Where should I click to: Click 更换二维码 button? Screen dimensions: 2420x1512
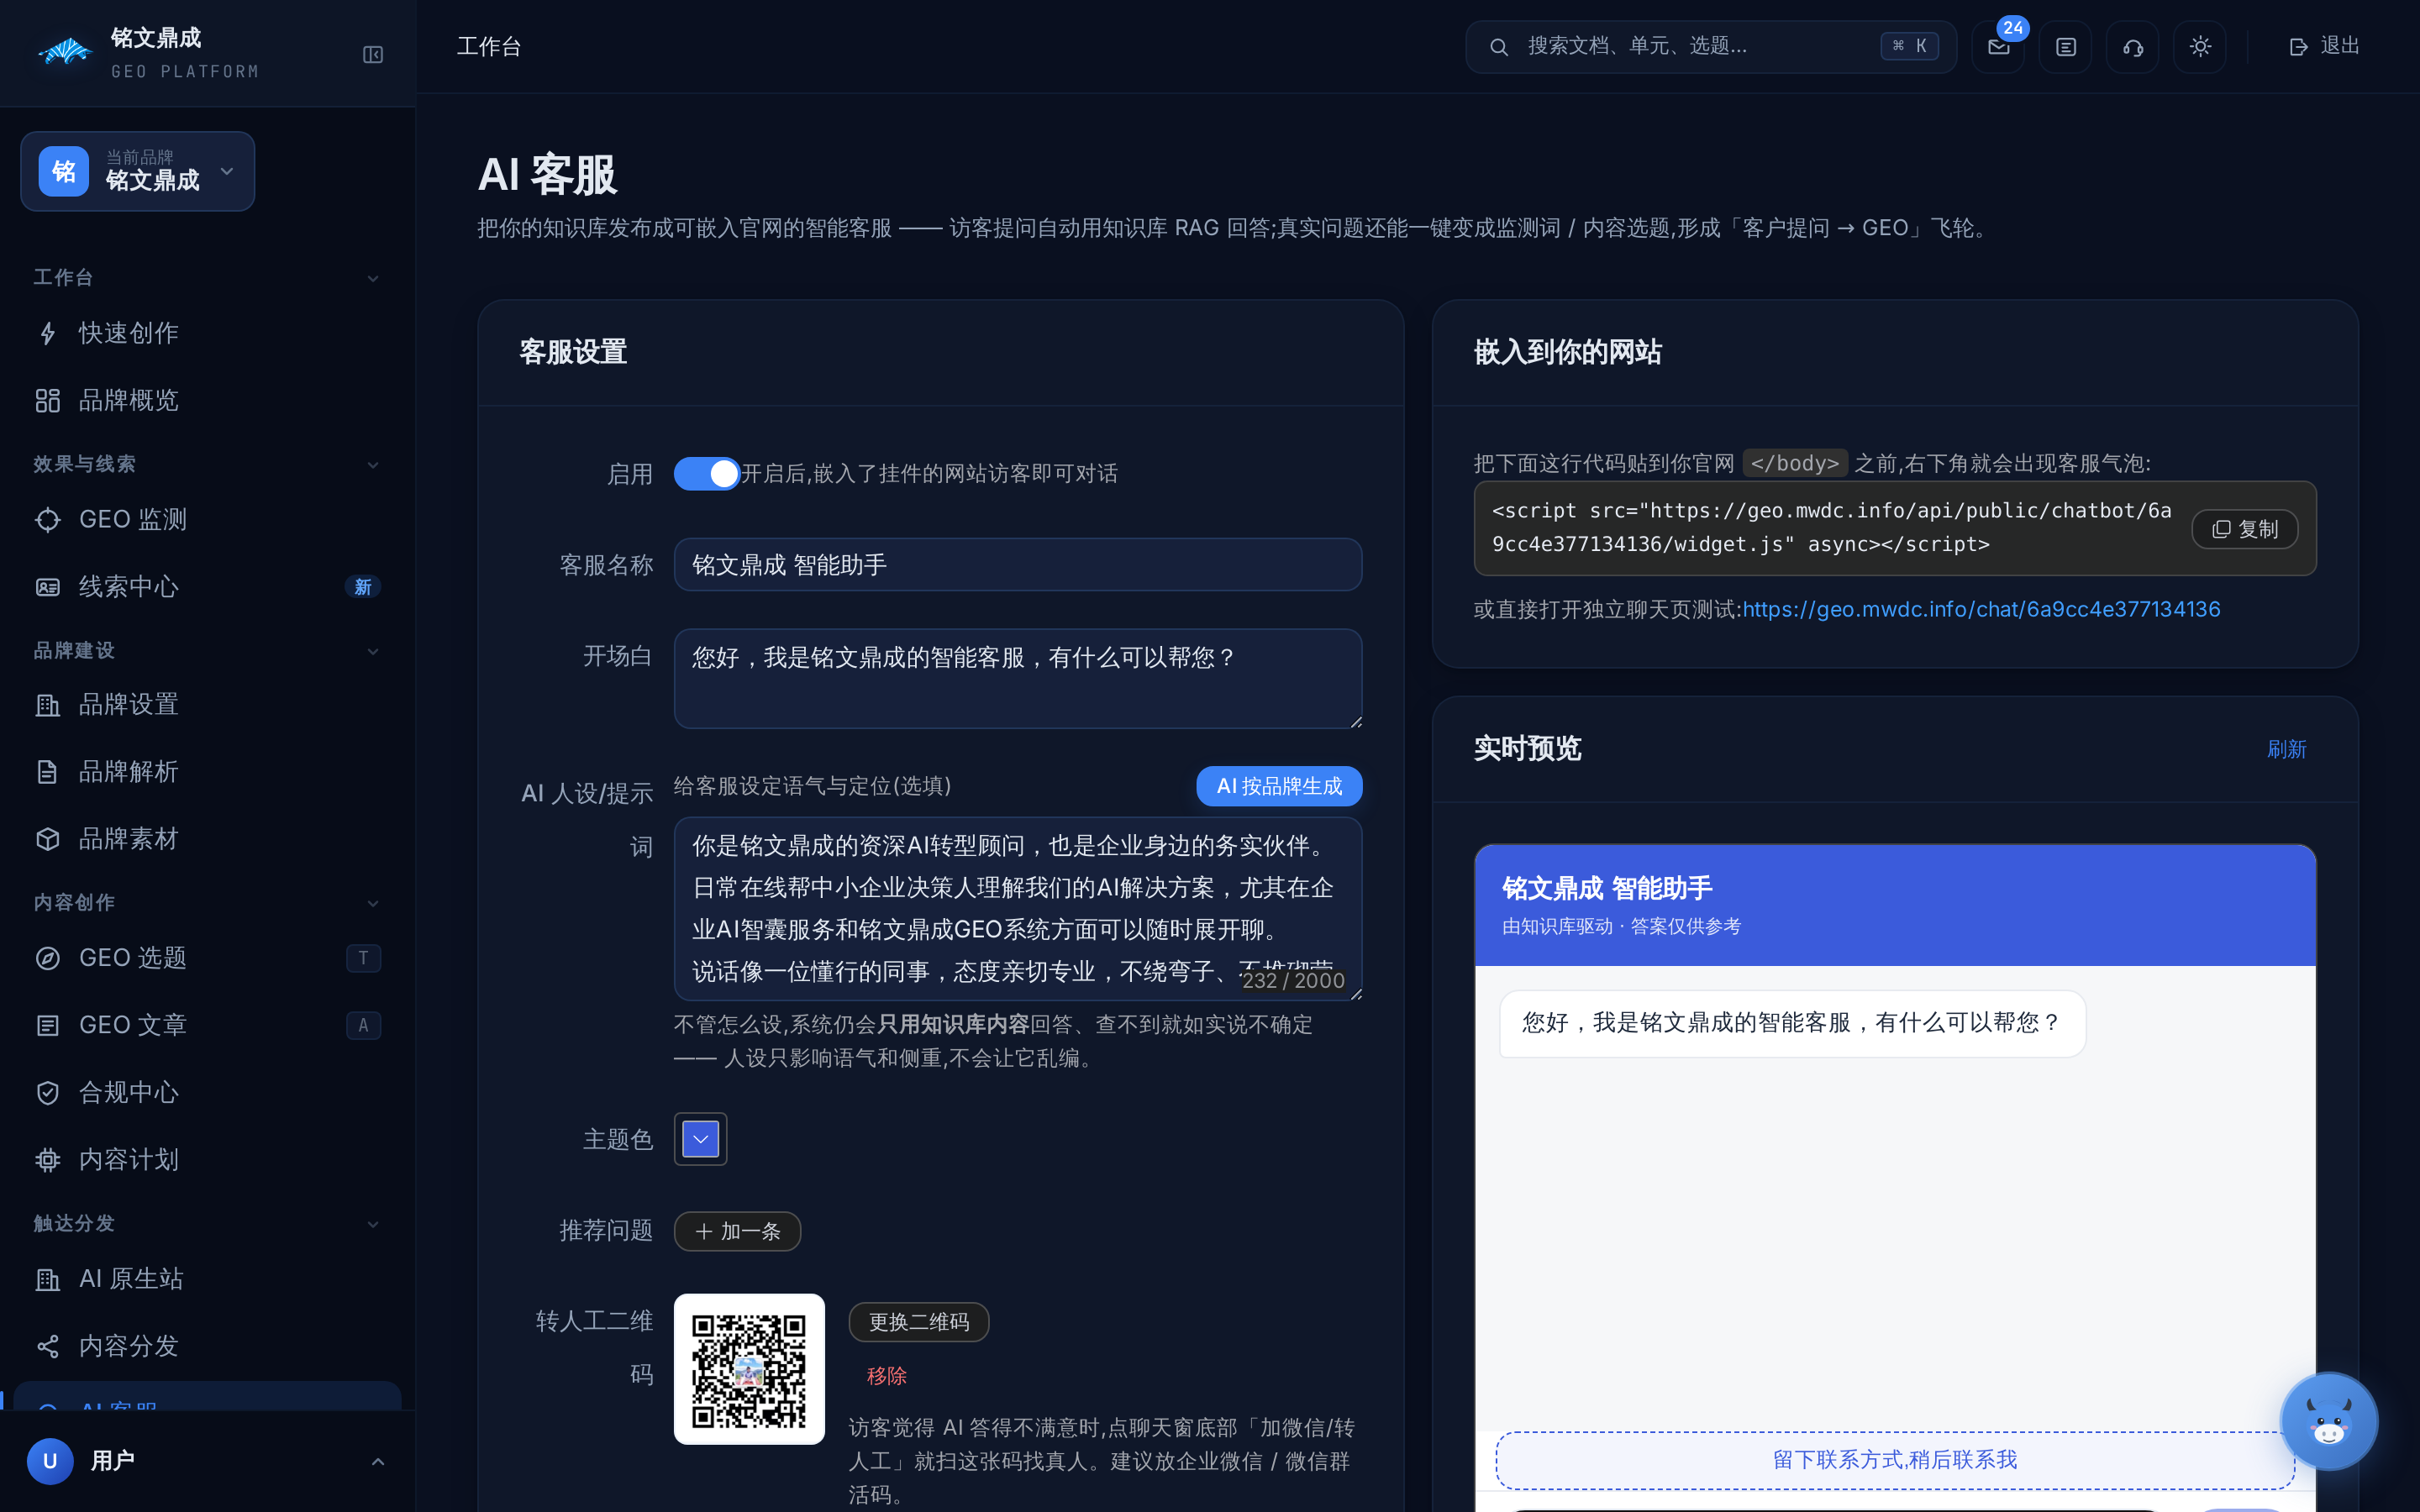coord(918,1322)
